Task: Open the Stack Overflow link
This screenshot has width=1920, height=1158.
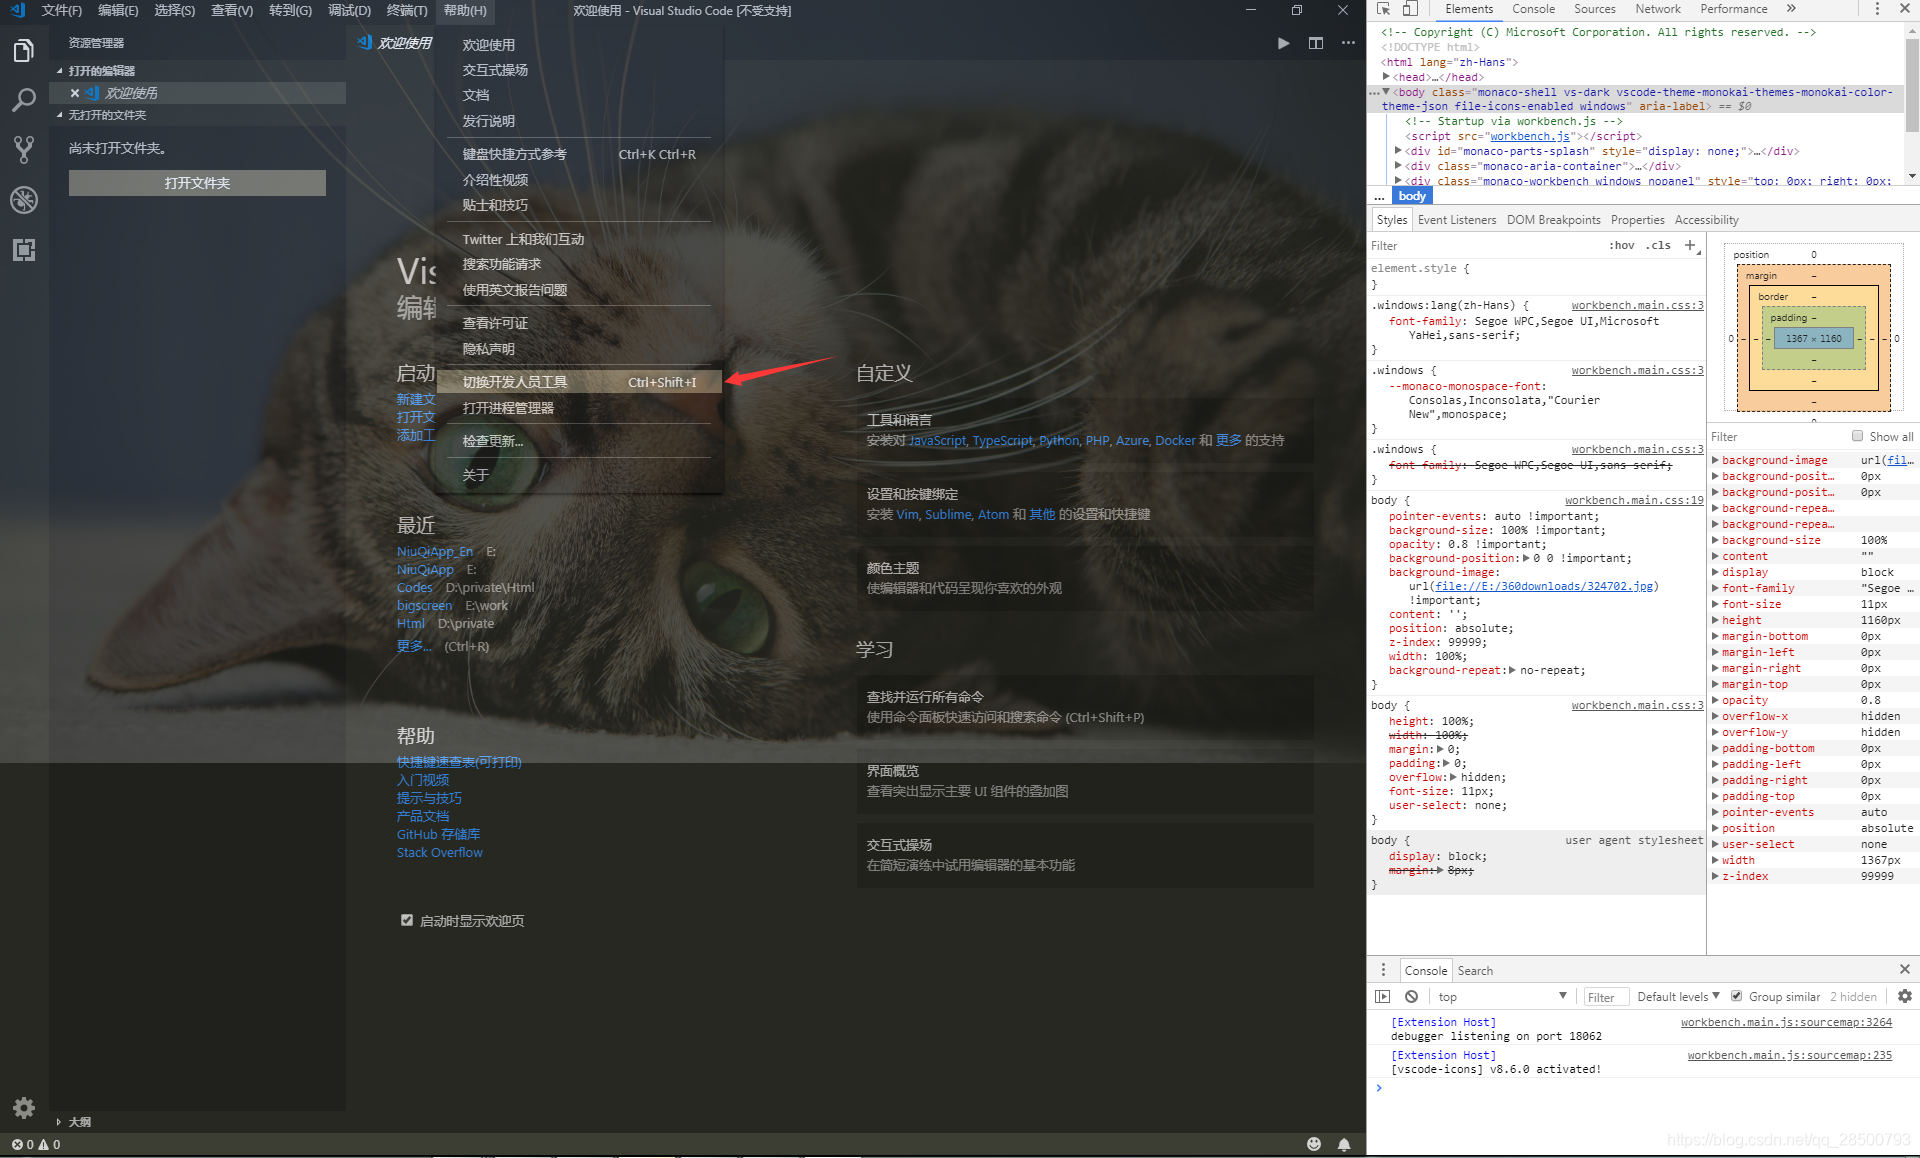Action: (438, 852)
